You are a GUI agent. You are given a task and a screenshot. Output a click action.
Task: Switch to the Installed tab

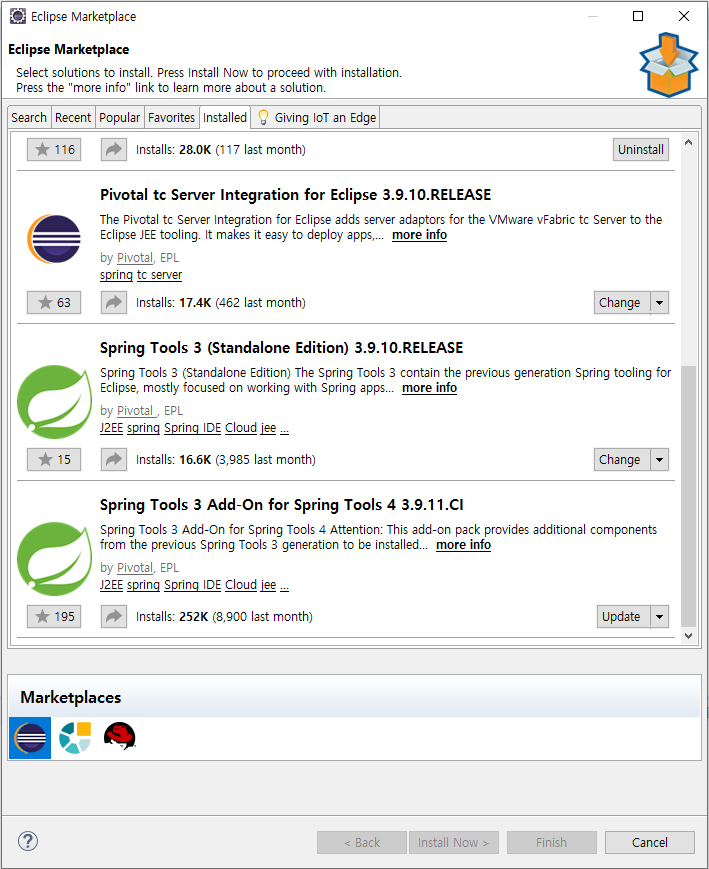225,117
